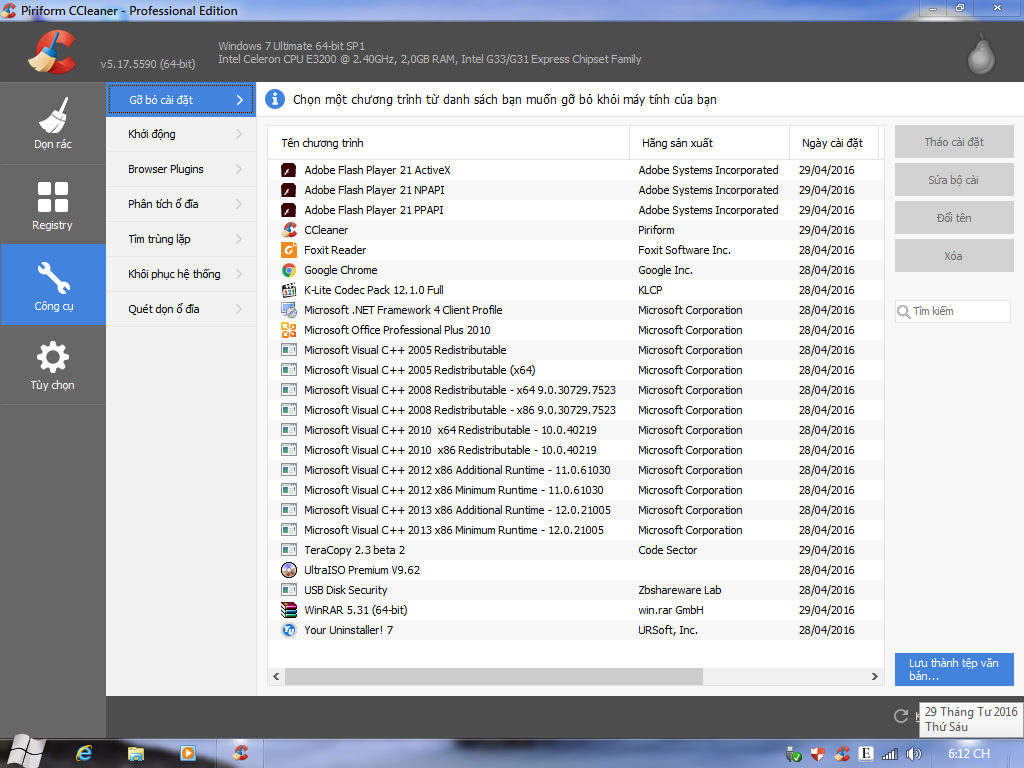Open Windows Explorer folder taskbar icon
Image resolution: width=1024 pixels, height=768 pixels.
point(135,754)
